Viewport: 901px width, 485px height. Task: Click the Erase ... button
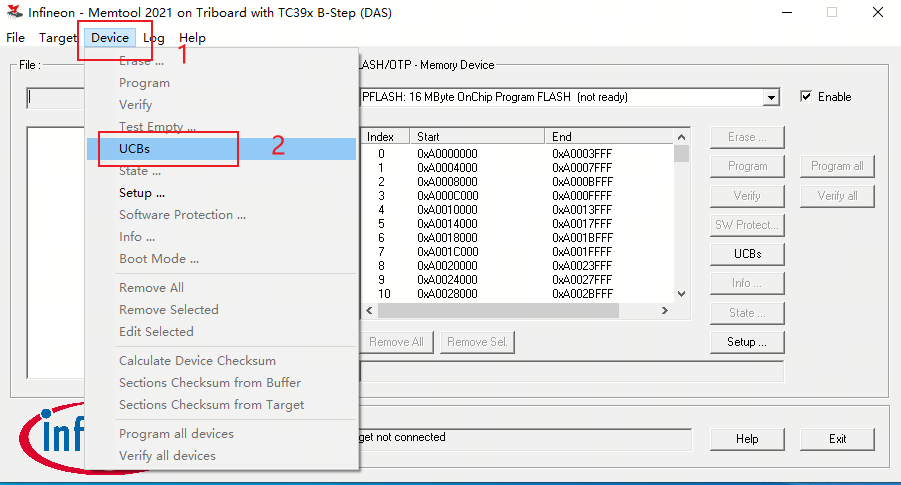pyautogui.click(x=747, y=137)
